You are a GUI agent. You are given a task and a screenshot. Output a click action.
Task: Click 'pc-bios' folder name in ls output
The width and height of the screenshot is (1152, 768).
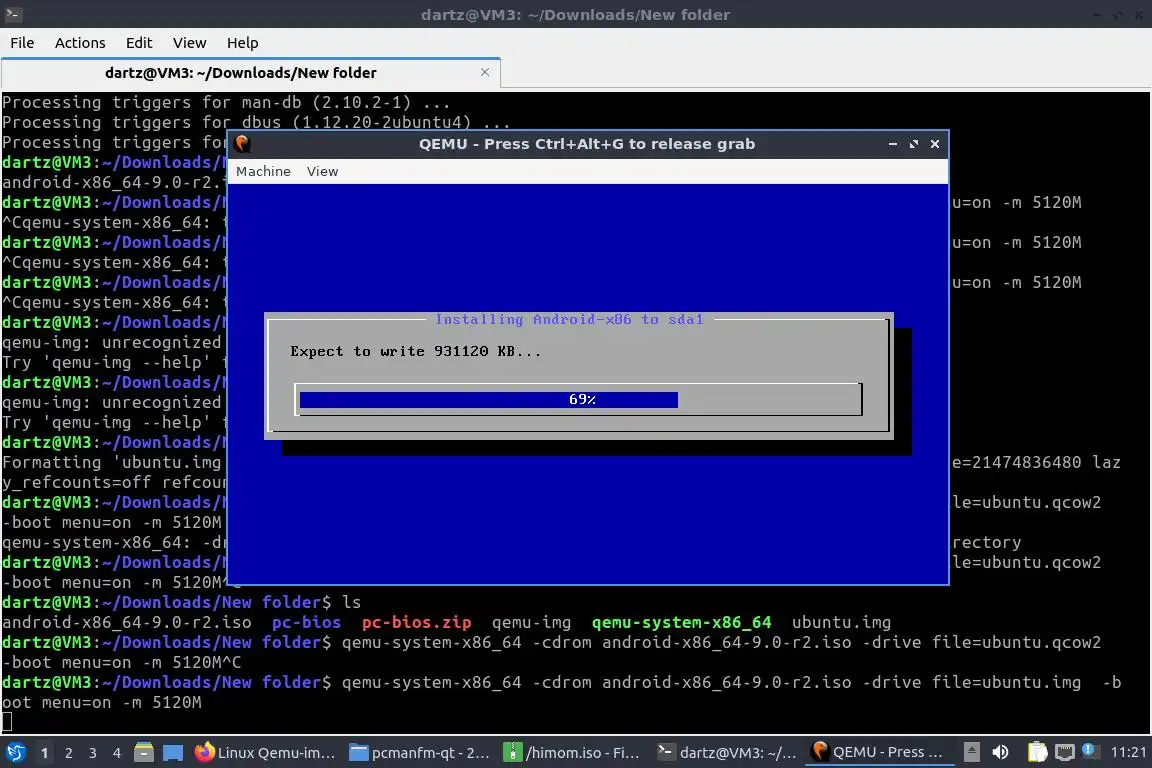coord(306,622)
